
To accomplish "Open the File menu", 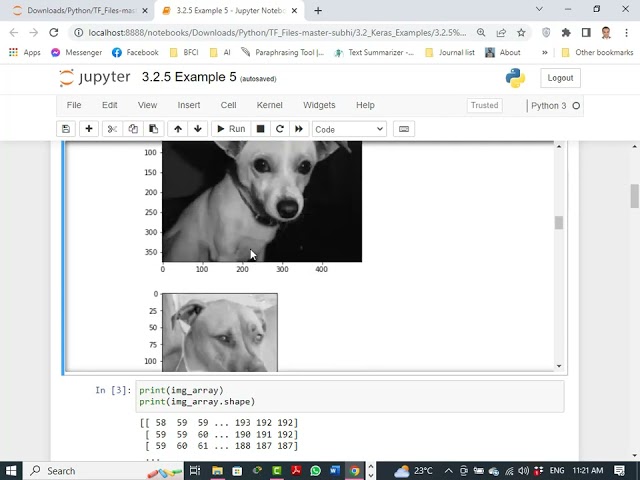I will pos(74,105).
